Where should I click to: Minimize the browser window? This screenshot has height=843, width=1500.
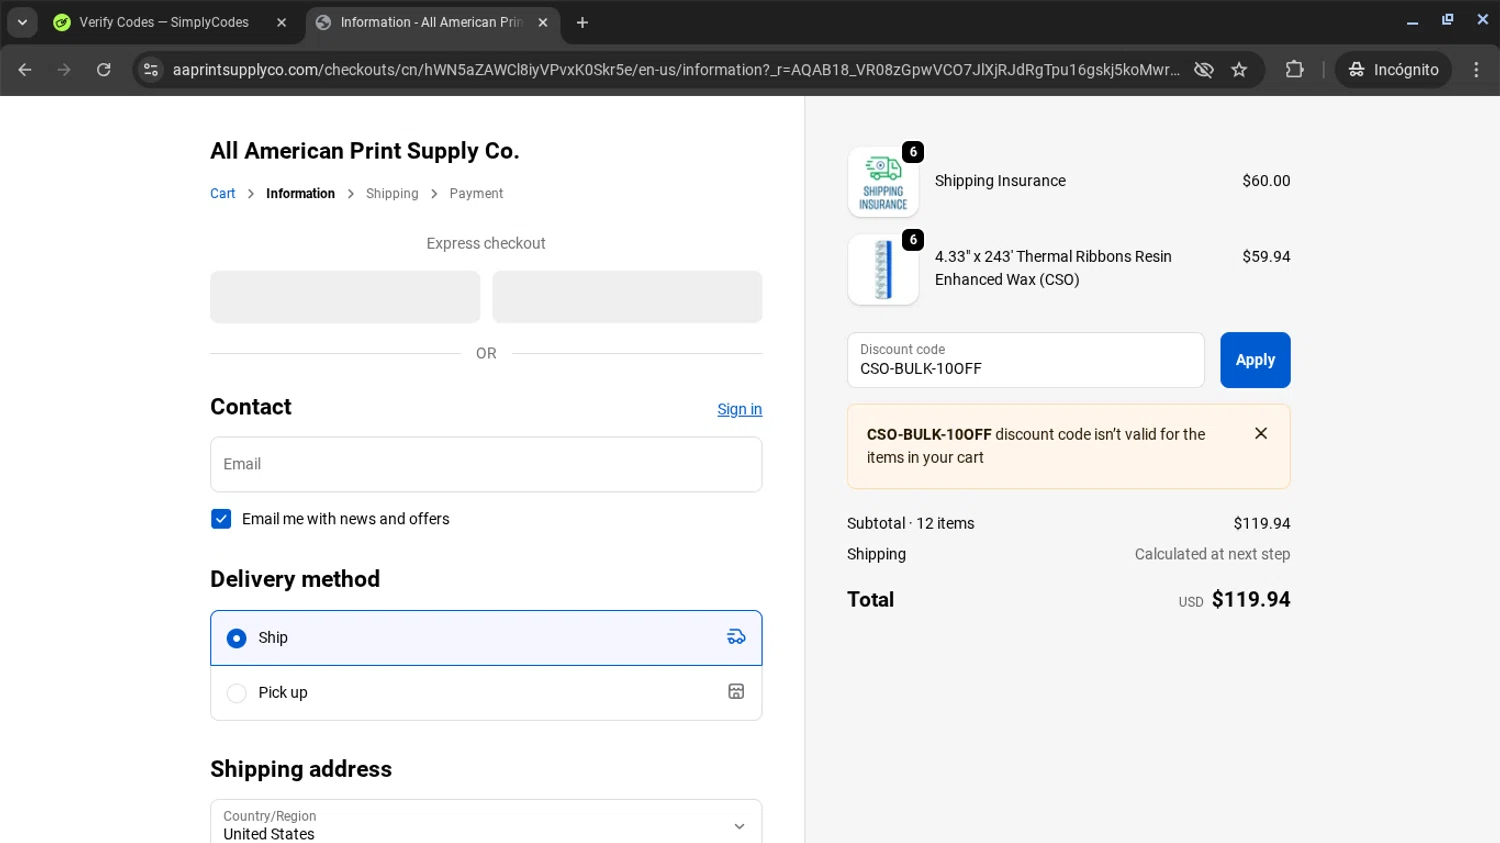point(1412,21)
